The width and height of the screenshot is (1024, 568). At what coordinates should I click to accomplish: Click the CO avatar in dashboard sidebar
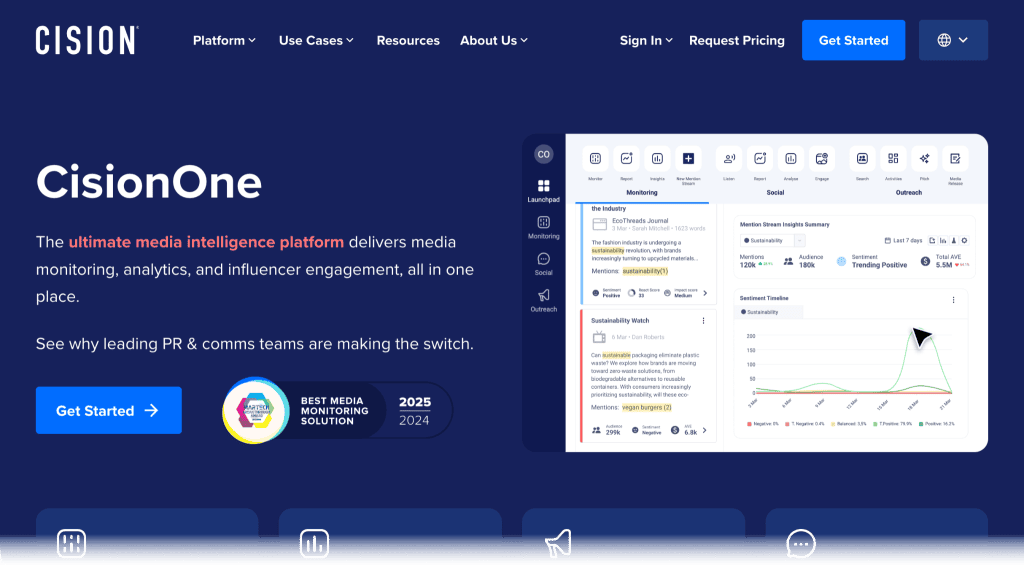543,155
